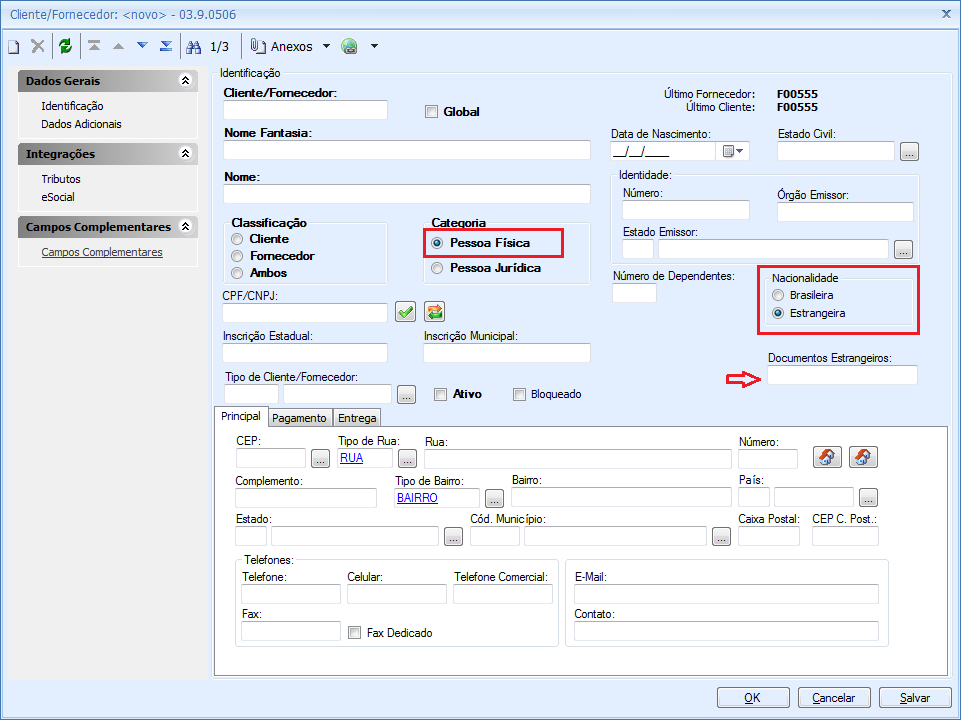
Task: Open the Tipo de Cliente/Fornecedor lookup button
Action: [x=406, y=394]
